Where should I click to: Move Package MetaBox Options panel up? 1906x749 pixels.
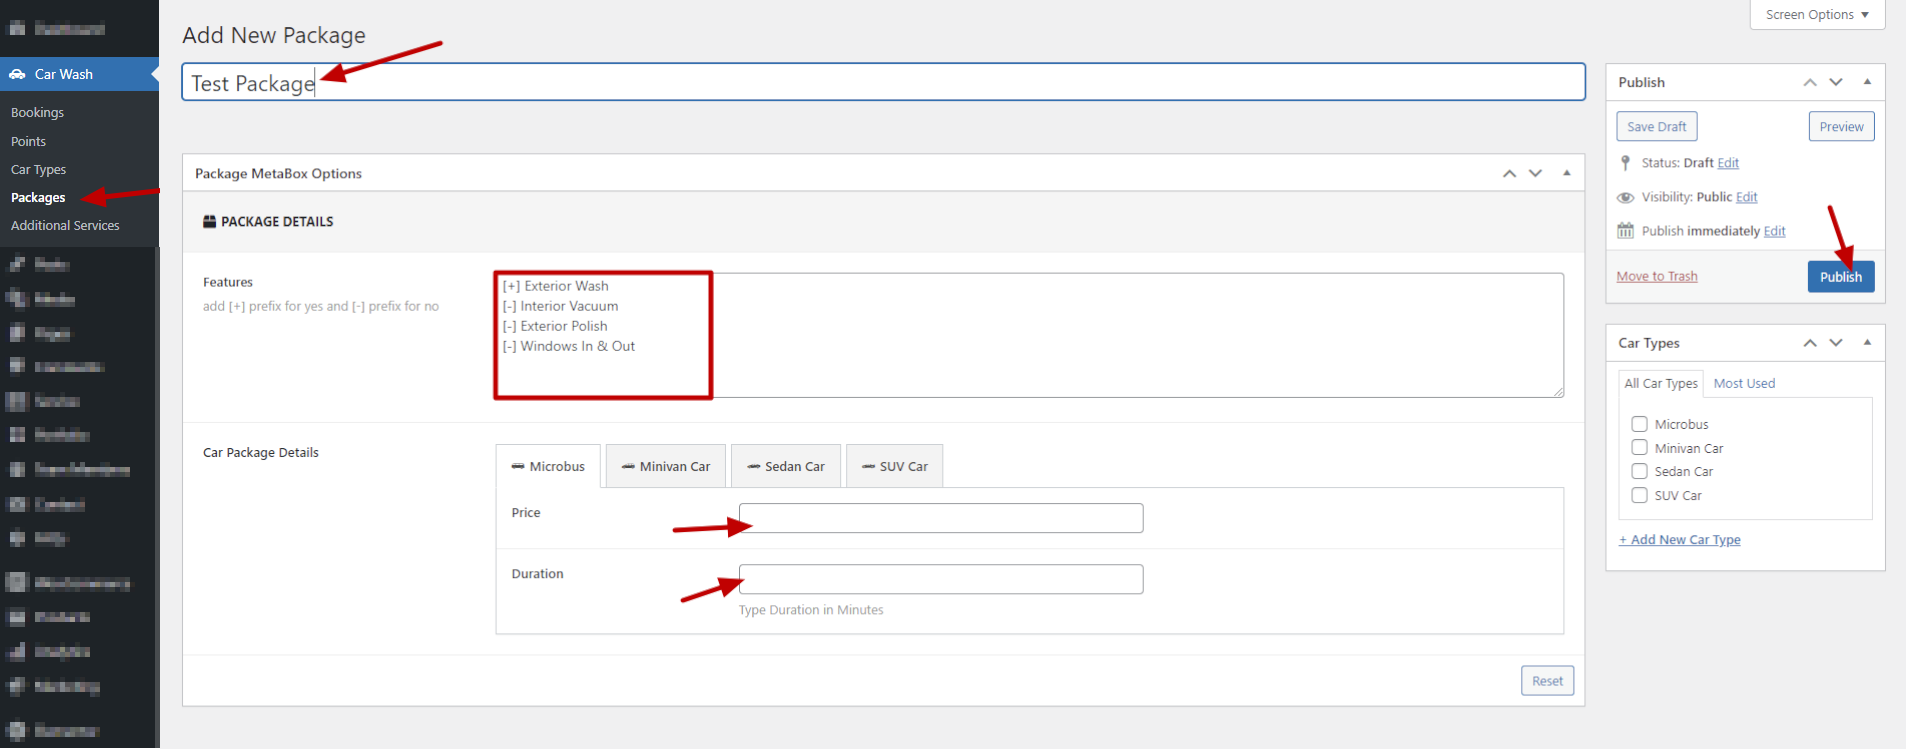point(1509,174)
